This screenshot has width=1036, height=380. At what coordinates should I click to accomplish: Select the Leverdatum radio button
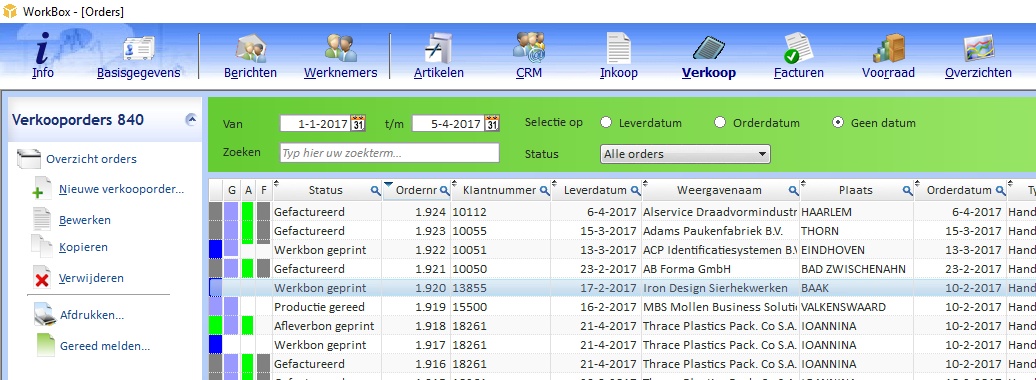(x=606, y=122)
